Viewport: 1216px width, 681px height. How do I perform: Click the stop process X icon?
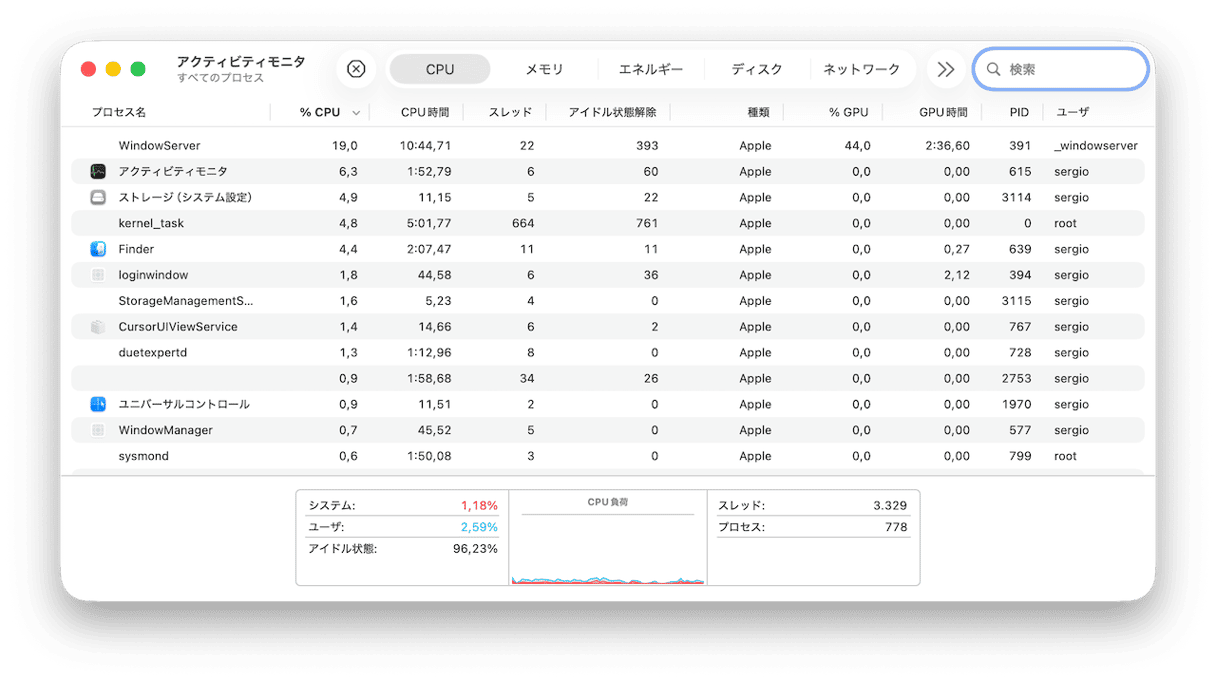pos(356,69)
